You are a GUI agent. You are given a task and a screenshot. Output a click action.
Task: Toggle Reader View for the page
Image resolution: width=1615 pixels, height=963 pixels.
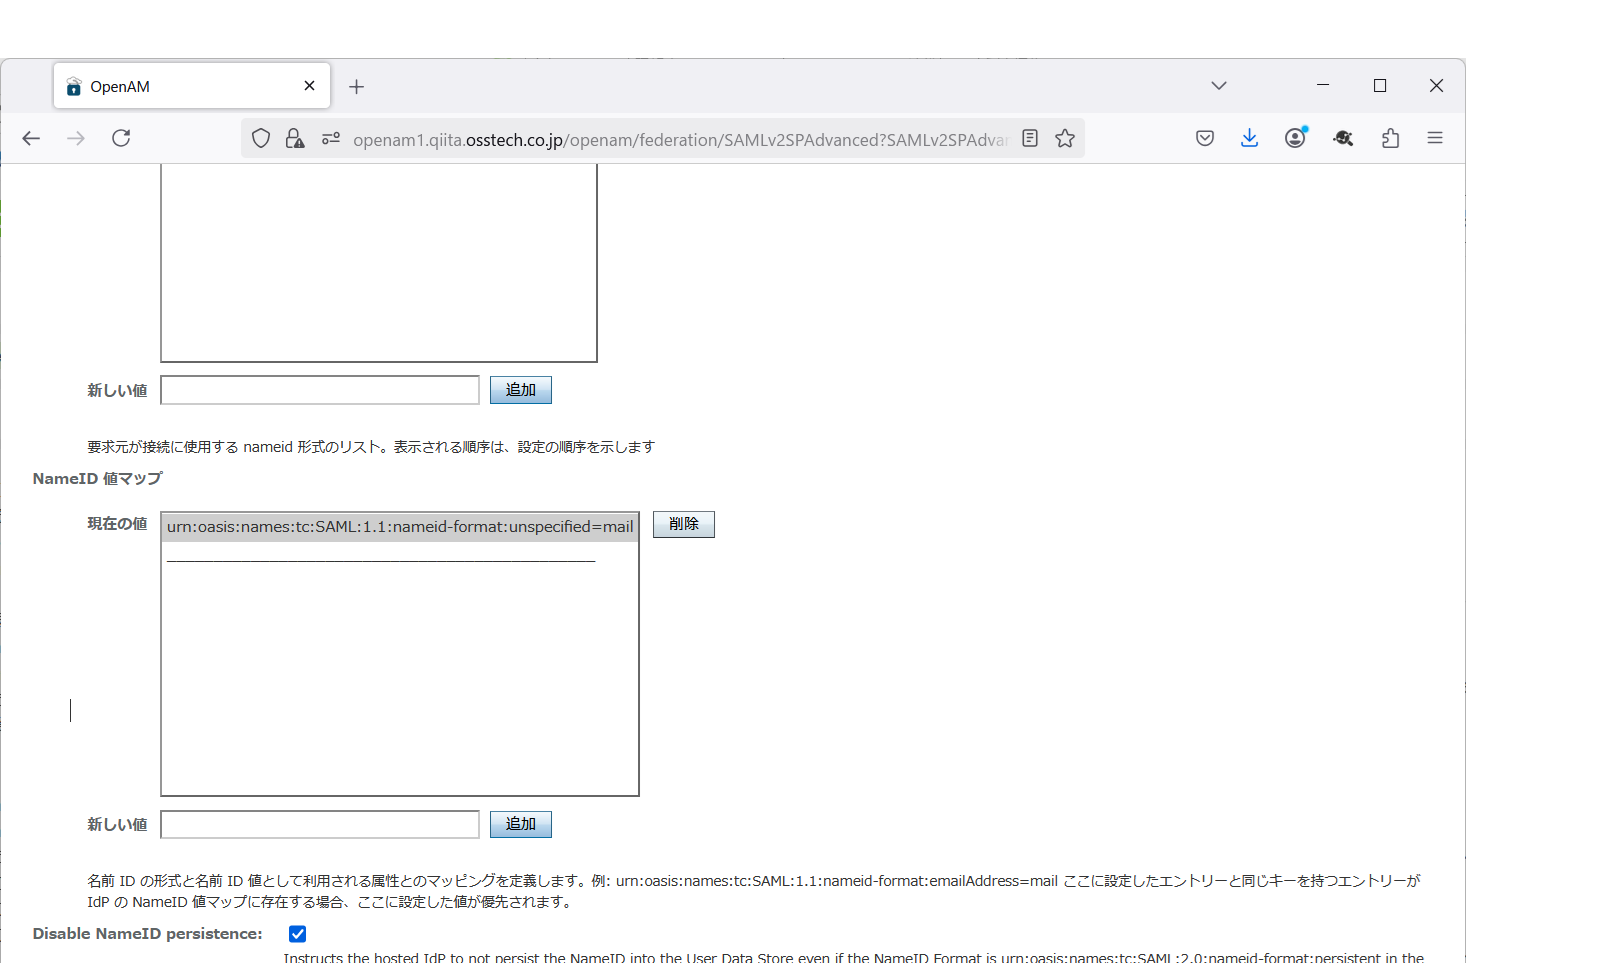(1030, 138)
